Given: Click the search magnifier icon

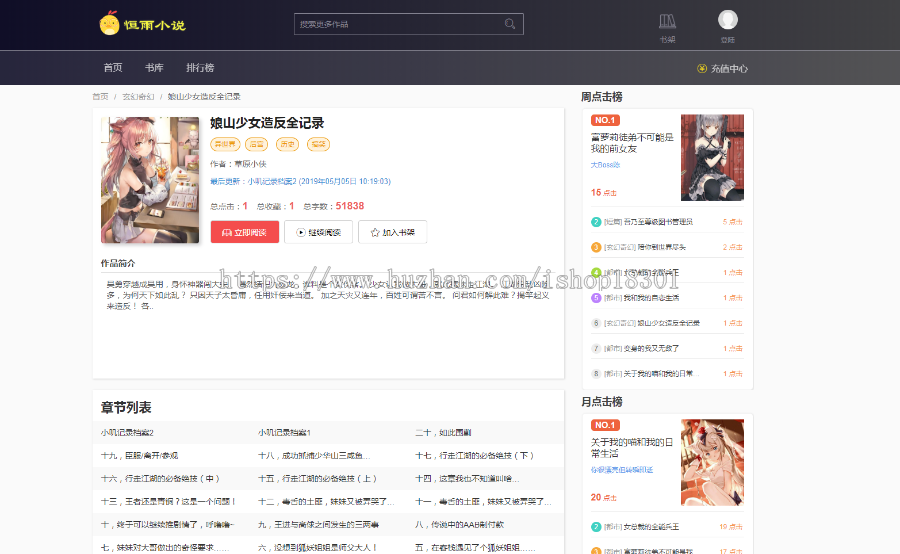Looking at the screenshot, I should 510,24.
